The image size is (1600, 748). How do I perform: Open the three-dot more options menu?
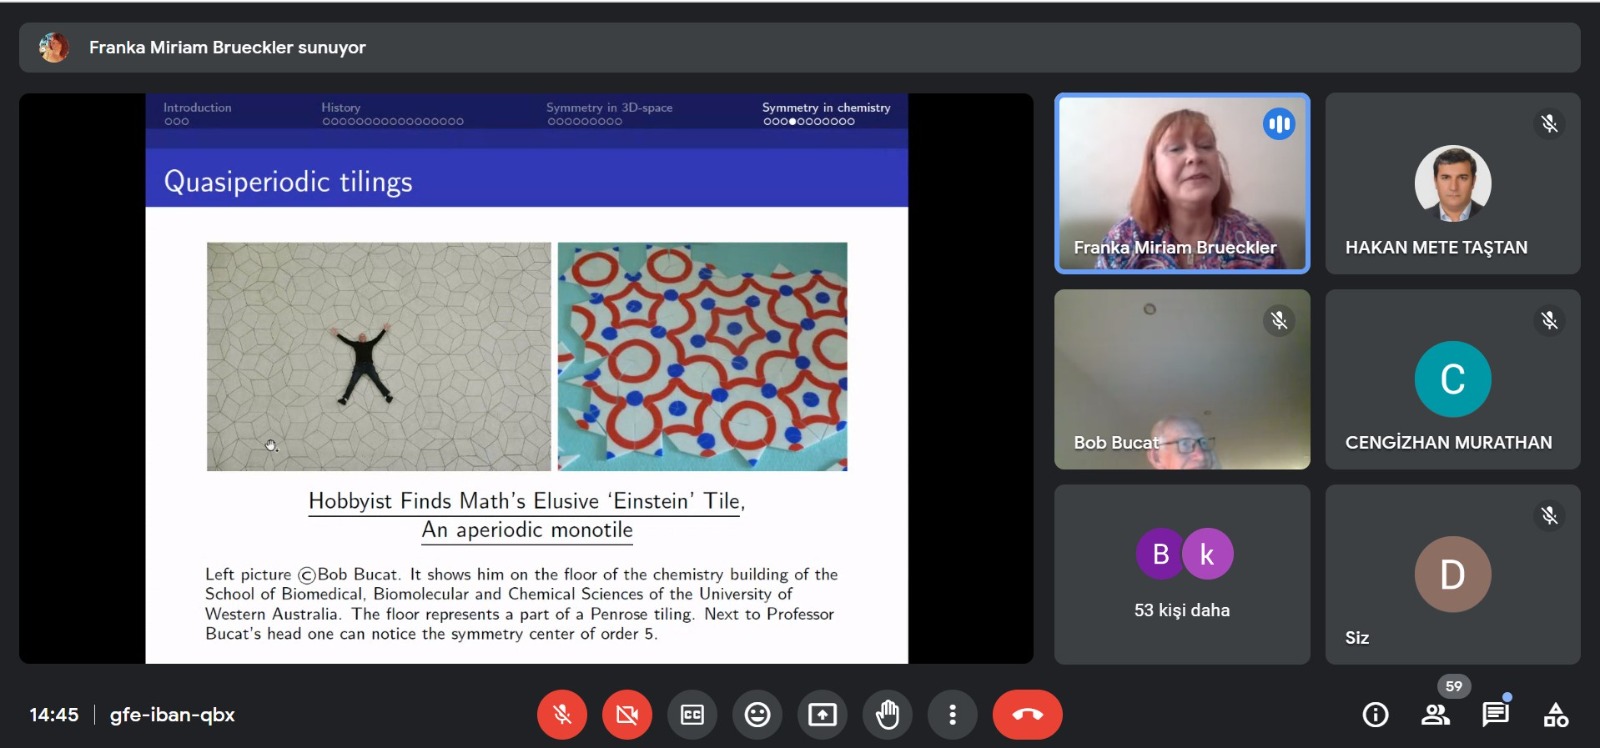(x=952, y=715)
